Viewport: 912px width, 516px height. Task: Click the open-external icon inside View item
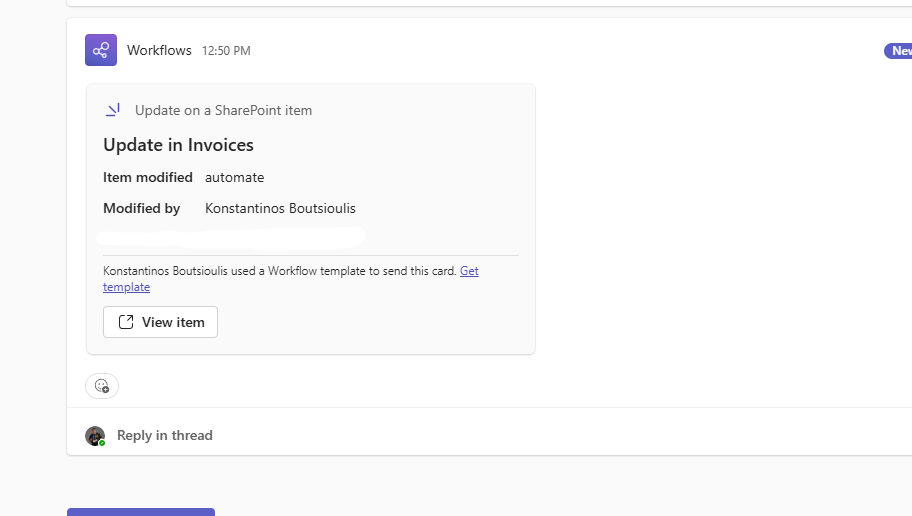(126, 322)
